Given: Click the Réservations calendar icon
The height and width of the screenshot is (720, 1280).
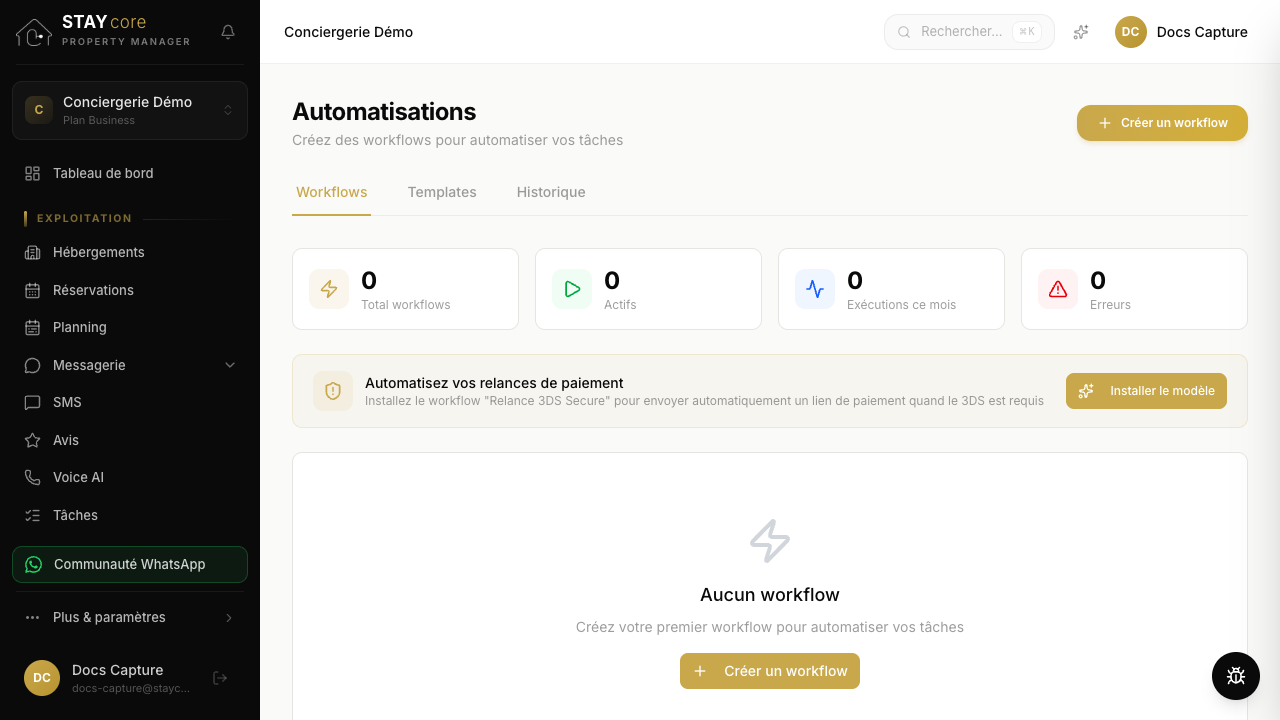Looking at the screenshot, I should [x=33, y=290].
